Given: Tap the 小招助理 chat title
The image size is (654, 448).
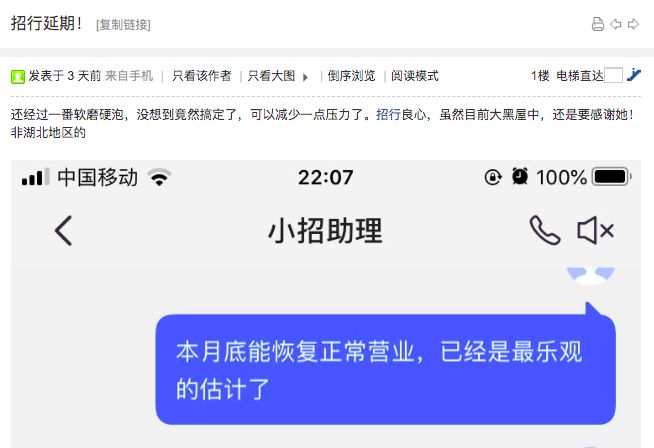Looking at the screenshot, I should tap(325, 231).
